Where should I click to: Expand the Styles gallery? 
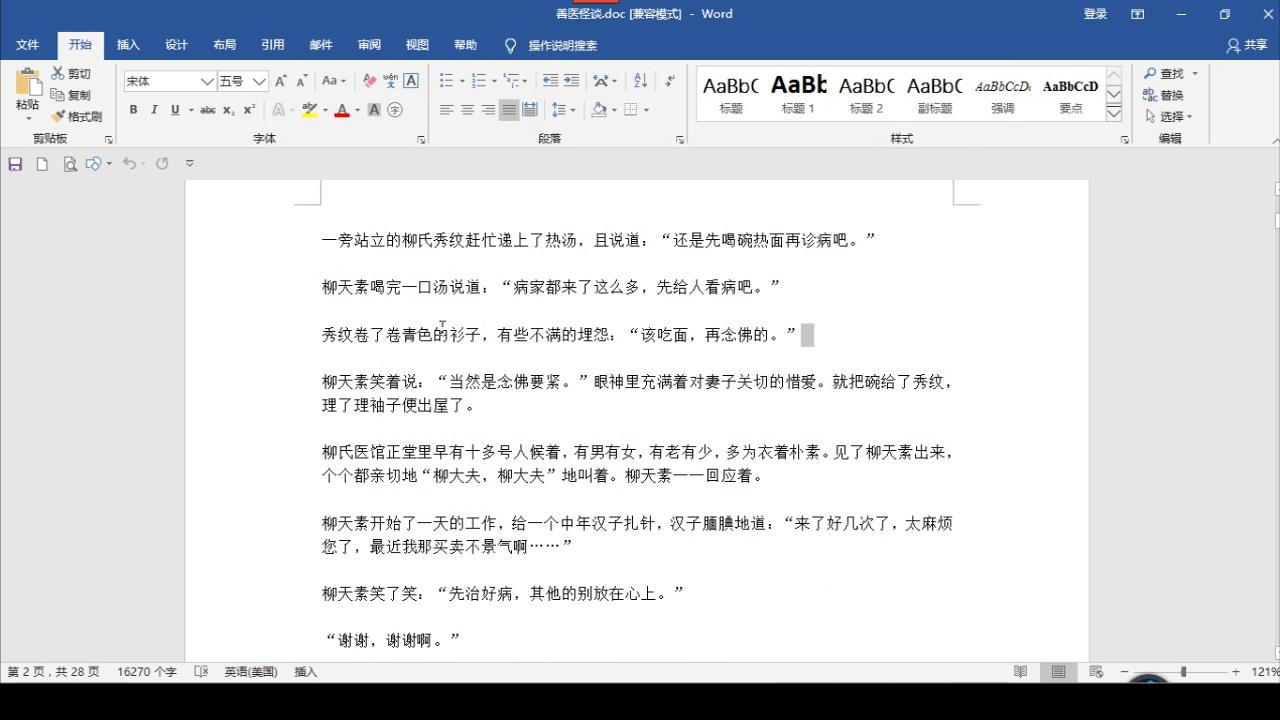click(x=1113, y=113)
